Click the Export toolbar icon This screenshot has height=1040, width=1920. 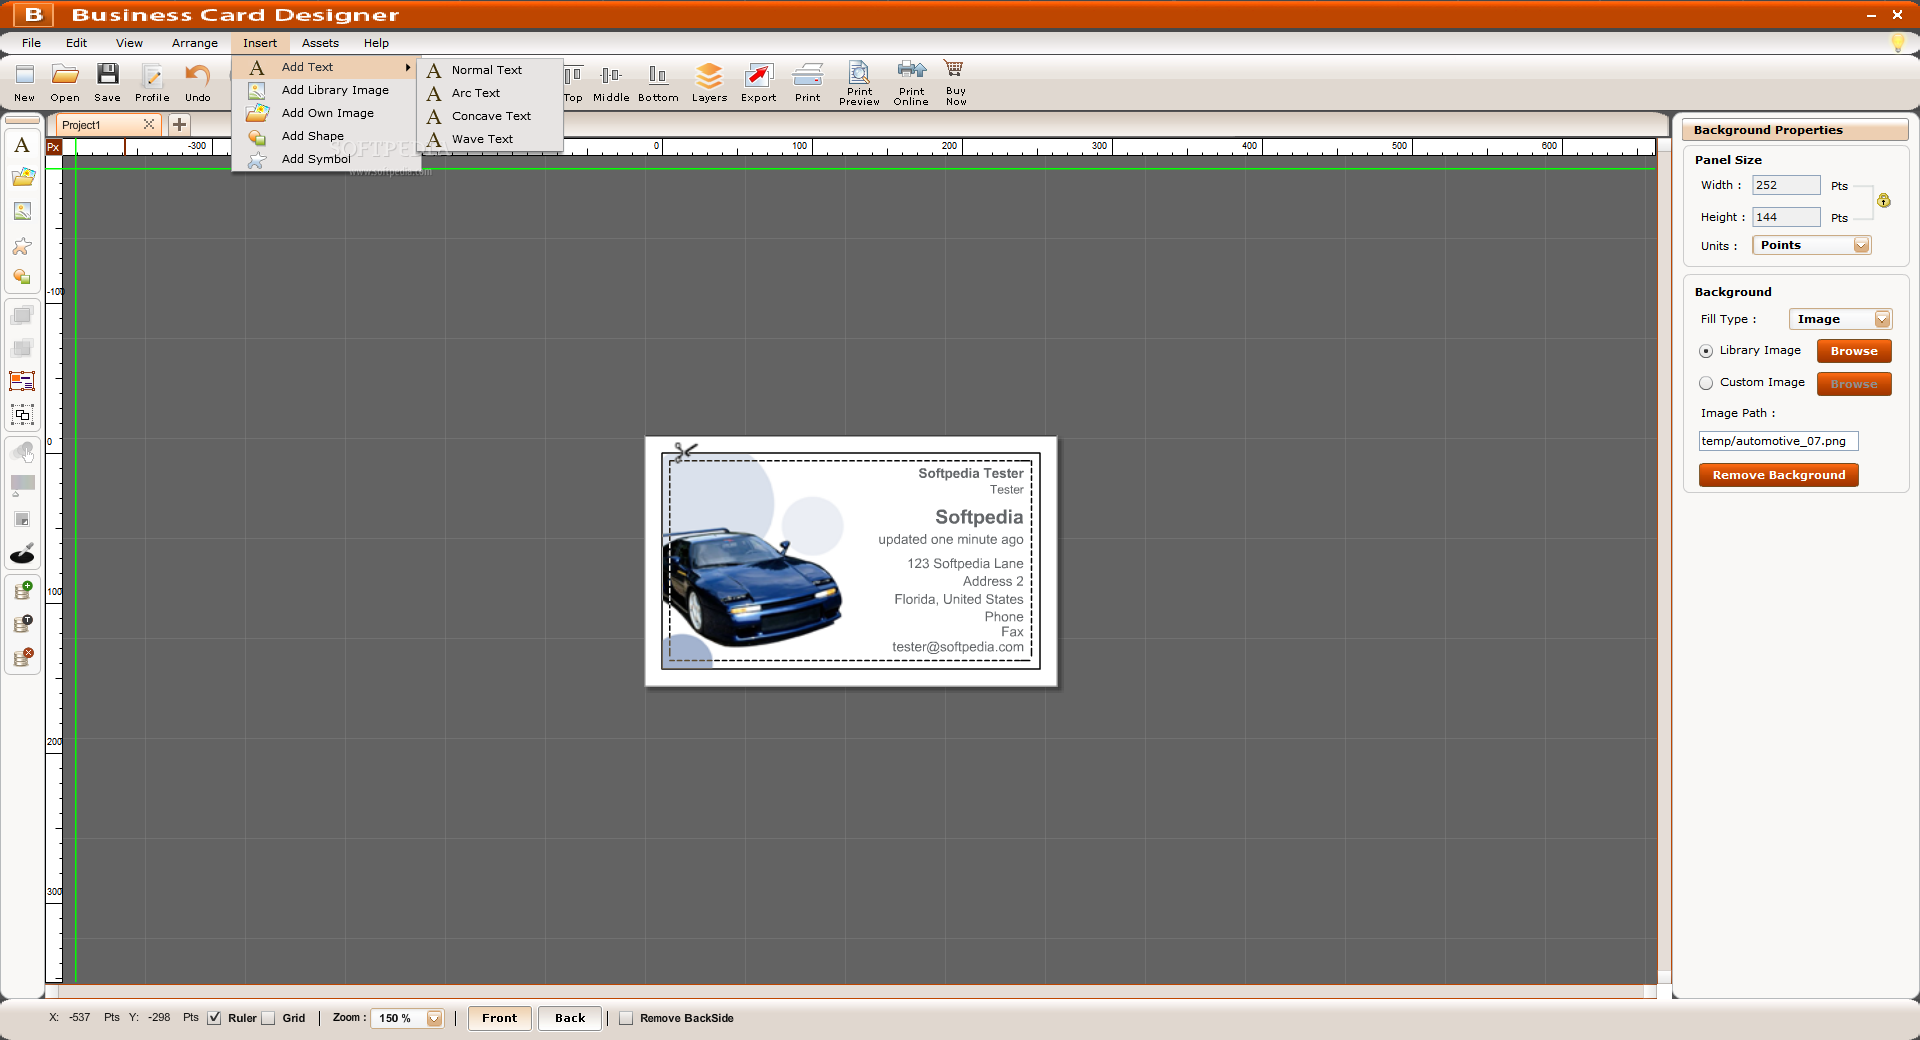click(758, 77)
